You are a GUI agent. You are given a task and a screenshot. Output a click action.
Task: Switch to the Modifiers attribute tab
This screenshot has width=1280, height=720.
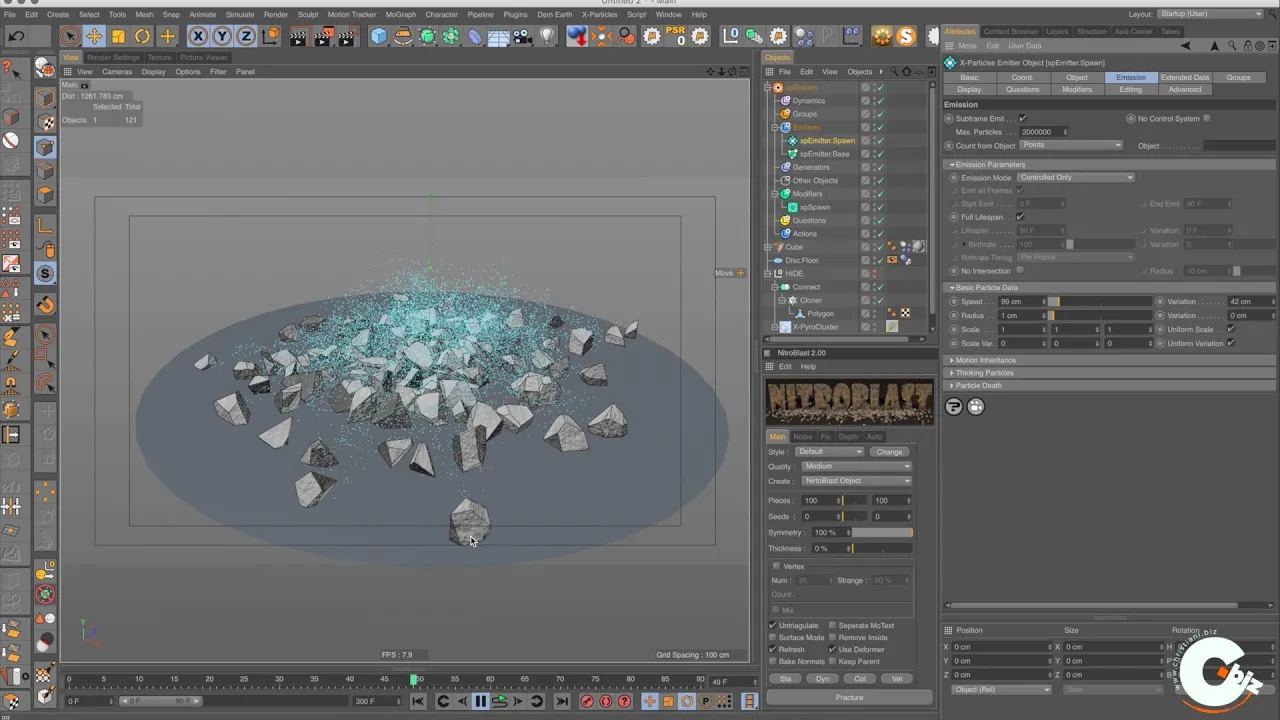1077,89
